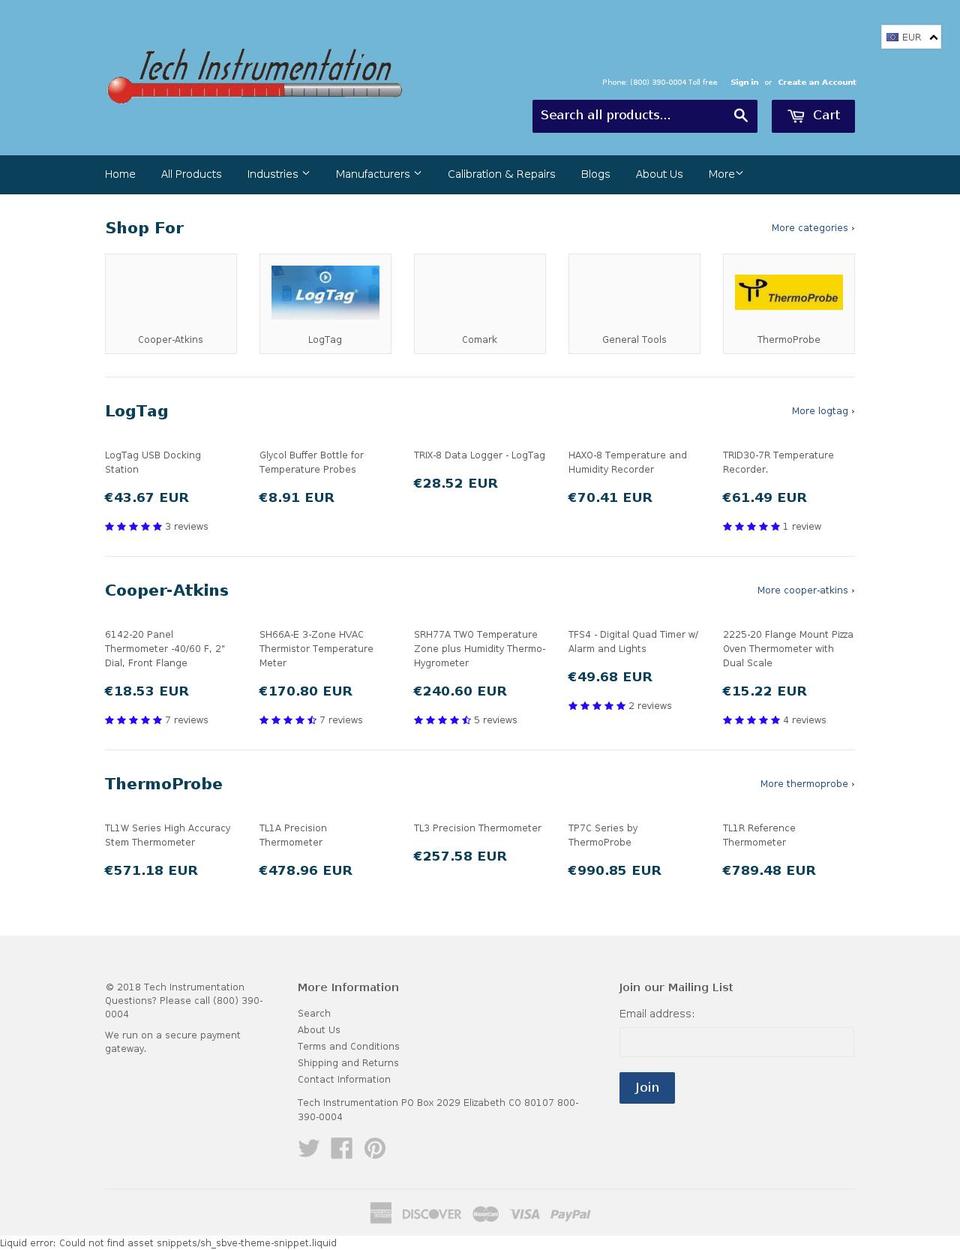Click the Discover payment icon
This screenshot has width=960, height=1250.
pyautogui.click(x=432, y=1214)
